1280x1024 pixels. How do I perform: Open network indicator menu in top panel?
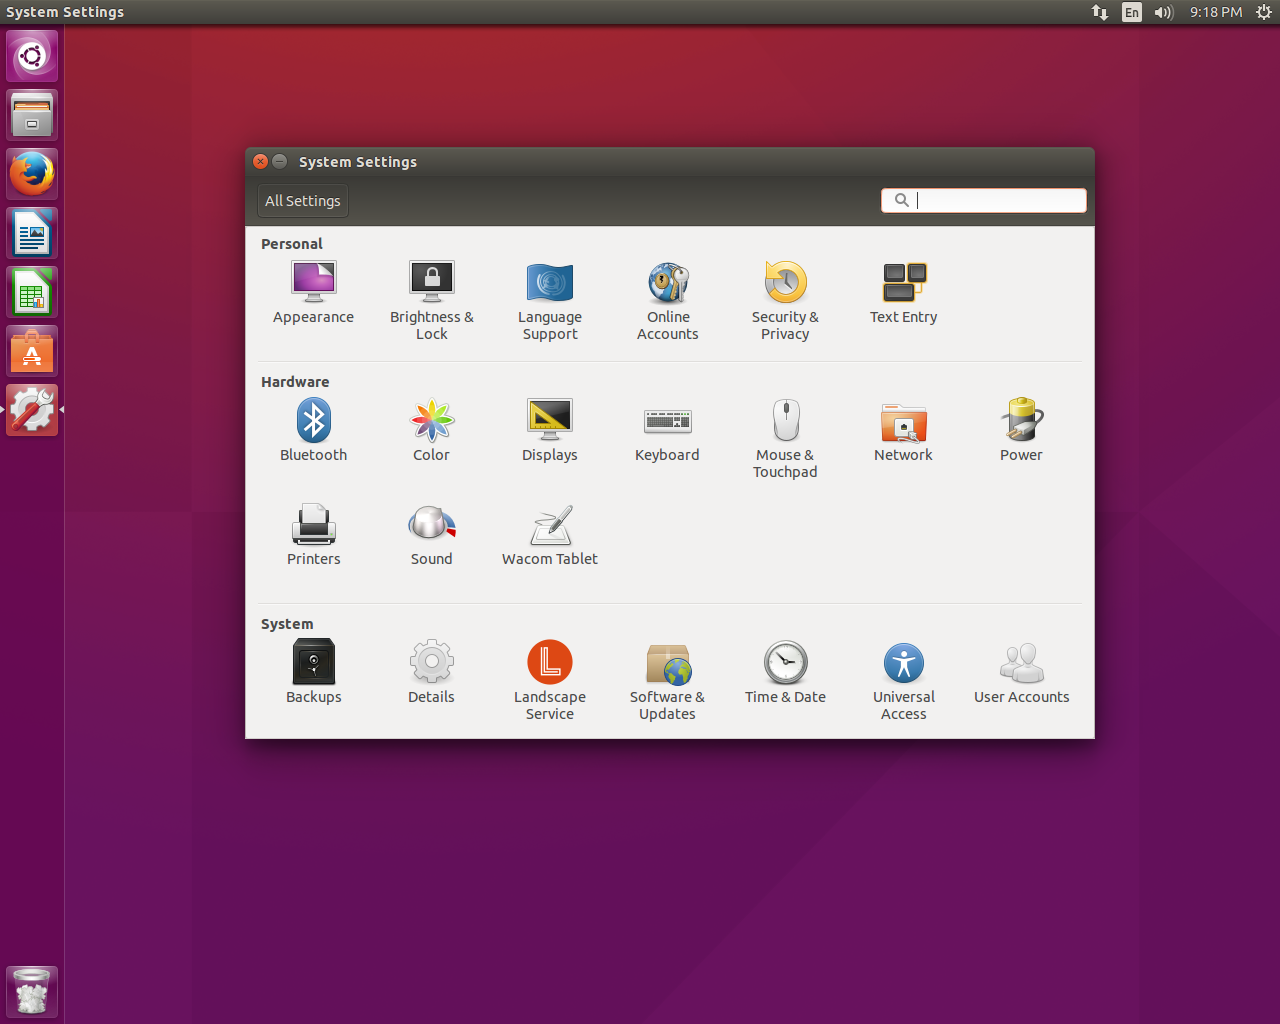(x=1100, y=12)
